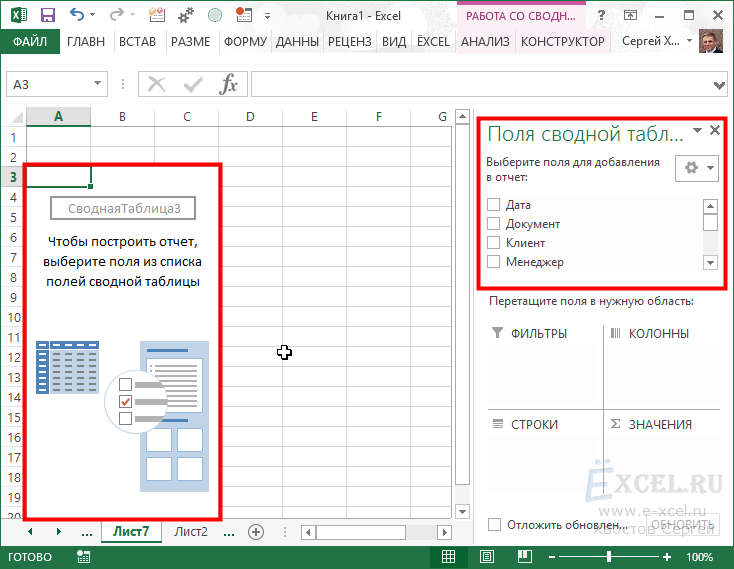The width and height of the screenshot is (734, 569).
Task: Click the macro recording icon in status bar
Action: [83, 557]
